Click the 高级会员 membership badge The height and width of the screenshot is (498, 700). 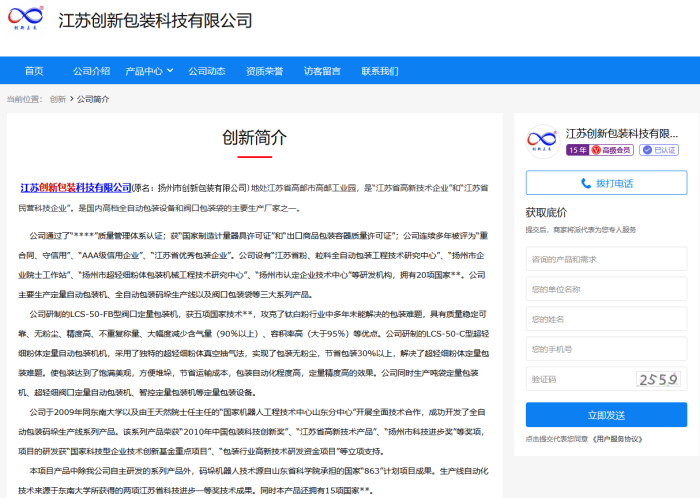point(612,150)
